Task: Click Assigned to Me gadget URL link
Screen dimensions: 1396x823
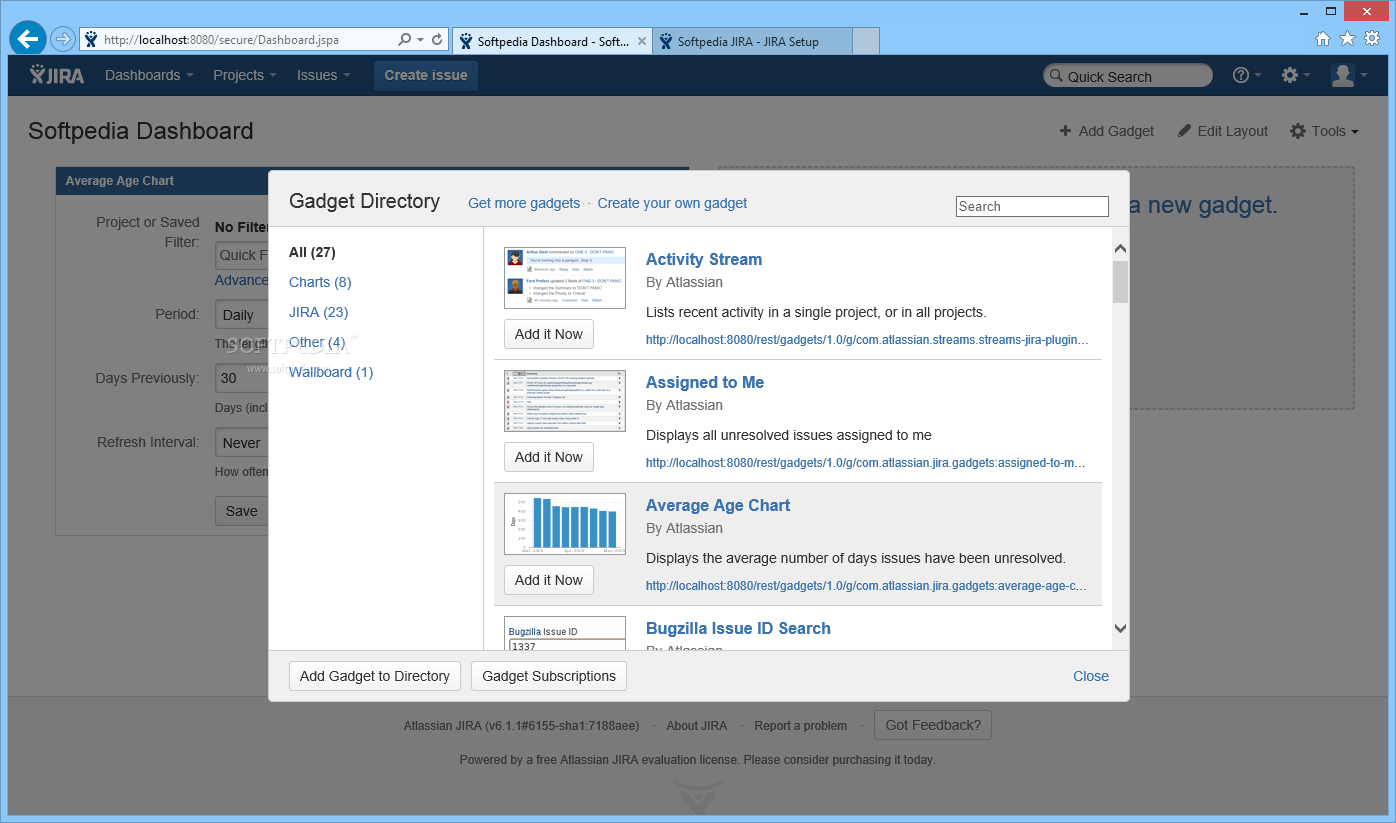Action: point(865,463)
